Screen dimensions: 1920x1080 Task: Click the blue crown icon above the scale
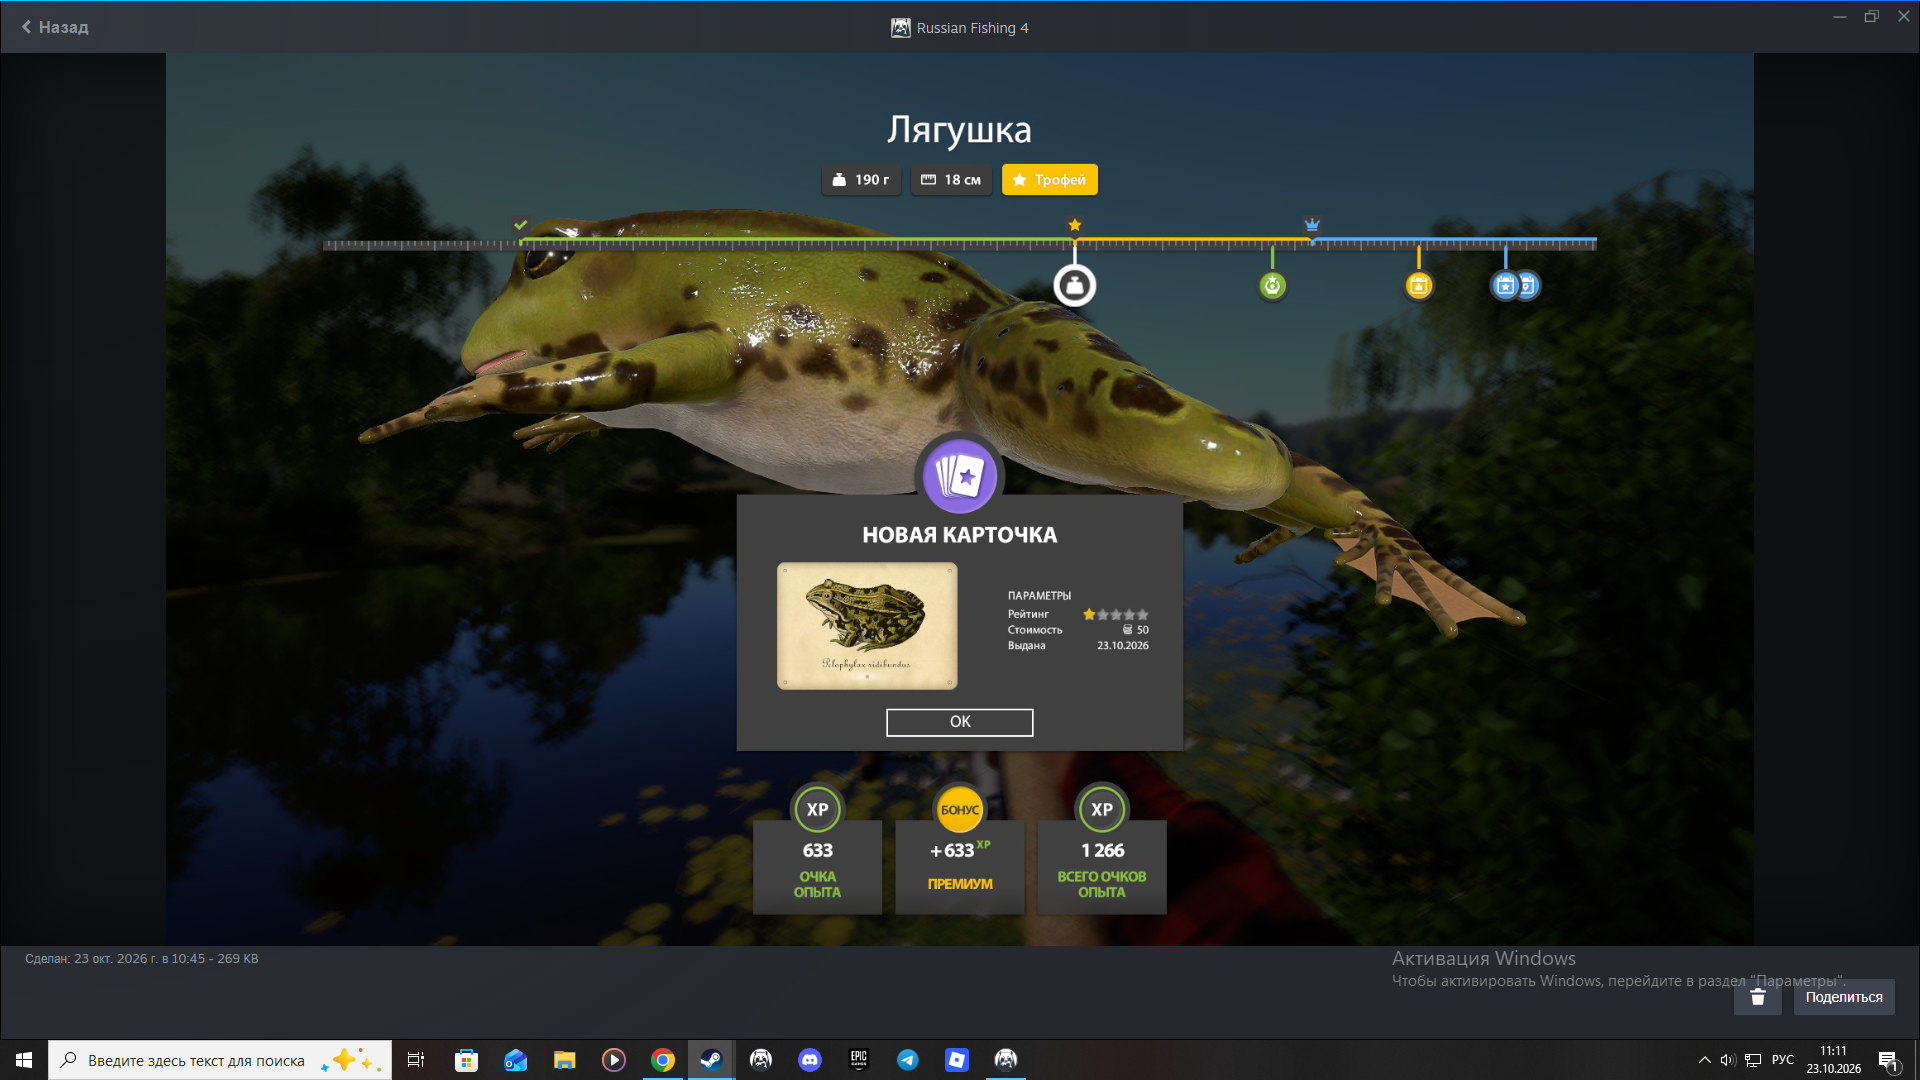click(x=1312, y=225)
